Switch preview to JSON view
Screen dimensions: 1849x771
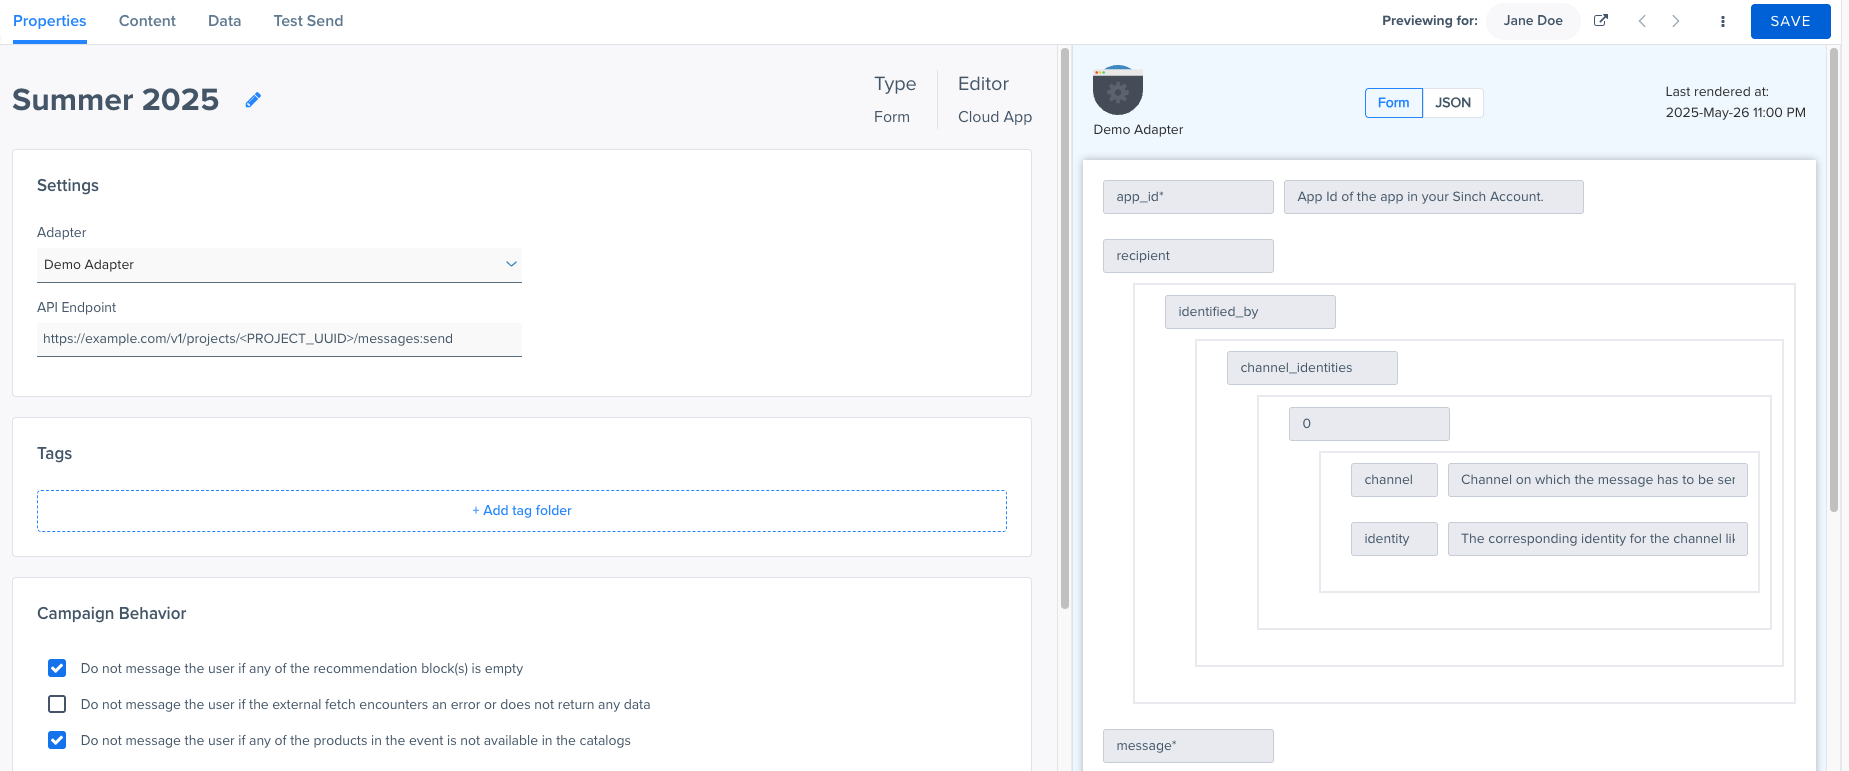point(1452,103)
